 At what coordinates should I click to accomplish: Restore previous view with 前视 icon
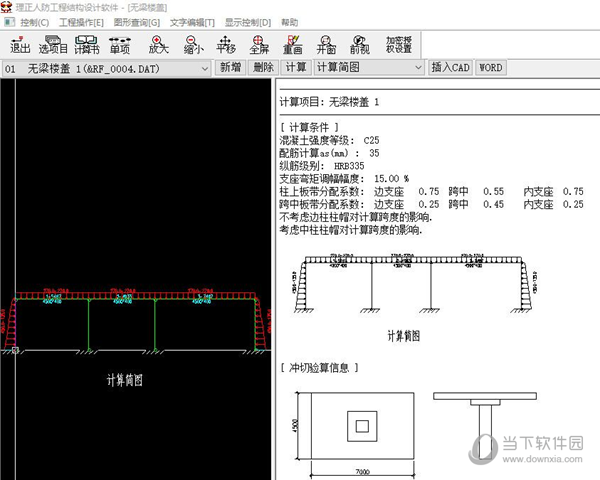(360, 45)
